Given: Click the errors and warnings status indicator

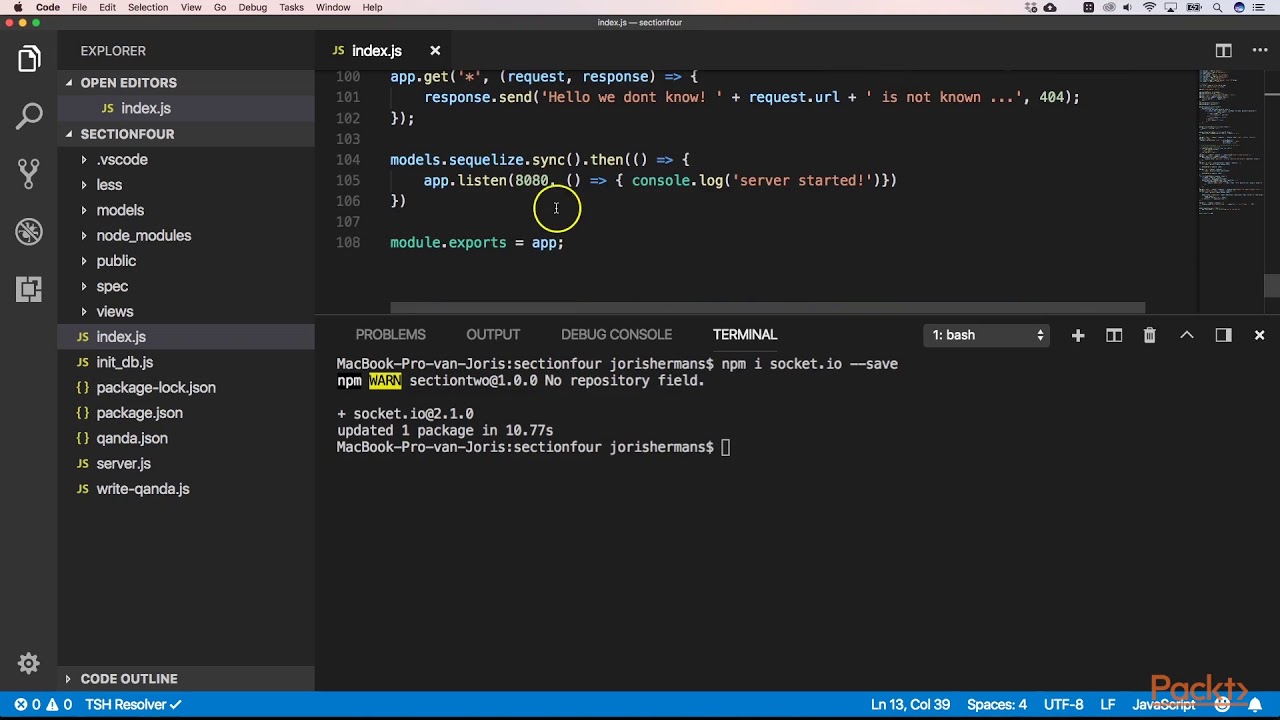Looking at the screenshot, I should pyautogui.click(x=43, y=705).
